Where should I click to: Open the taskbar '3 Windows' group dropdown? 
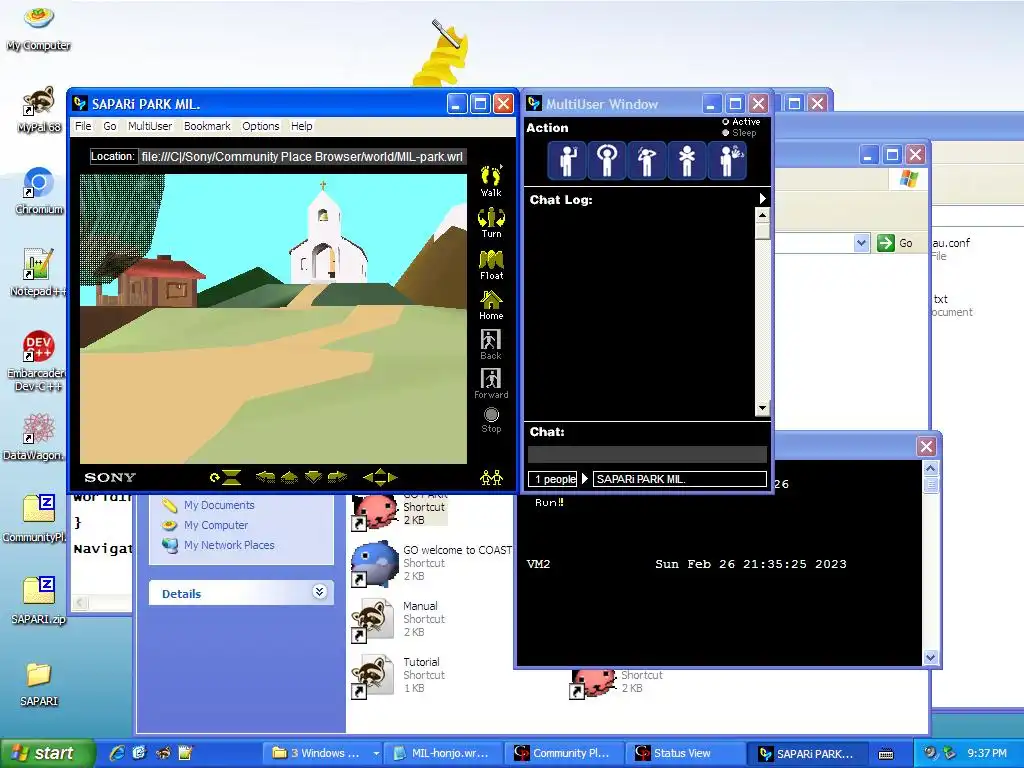(376, 753)
